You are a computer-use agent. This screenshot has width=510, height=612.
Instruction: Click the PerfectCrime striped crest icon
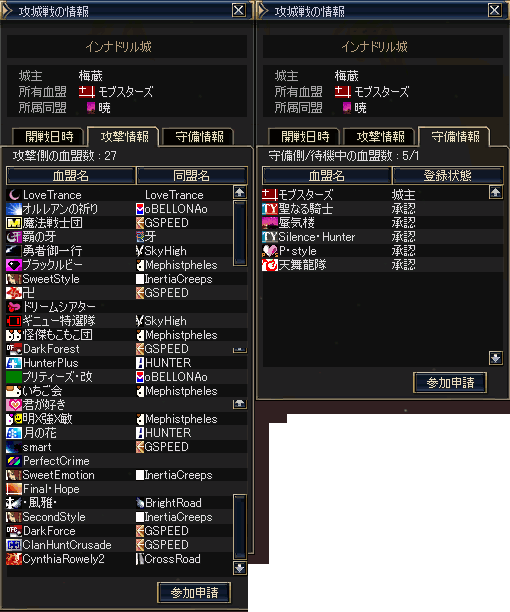[x=14, y=461]
